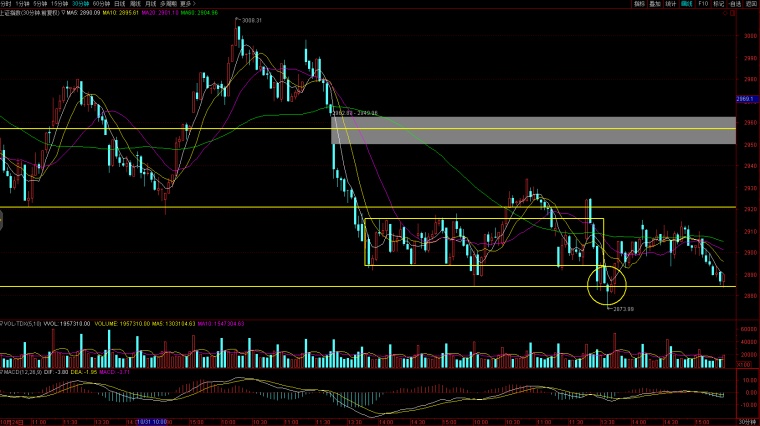The width and height of the screenshot is (760, 426).
Task: Click the small diamond icon top-right
Action: (726, 13)
